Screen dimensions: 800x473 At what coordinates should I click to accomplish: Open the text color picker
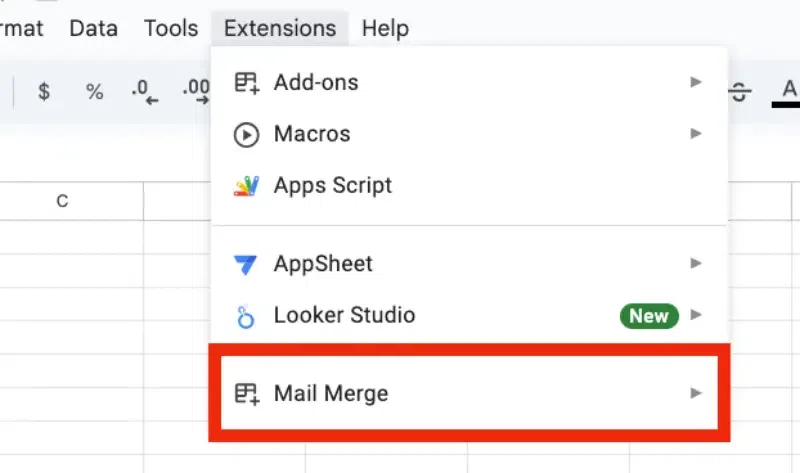pos(789,92)
